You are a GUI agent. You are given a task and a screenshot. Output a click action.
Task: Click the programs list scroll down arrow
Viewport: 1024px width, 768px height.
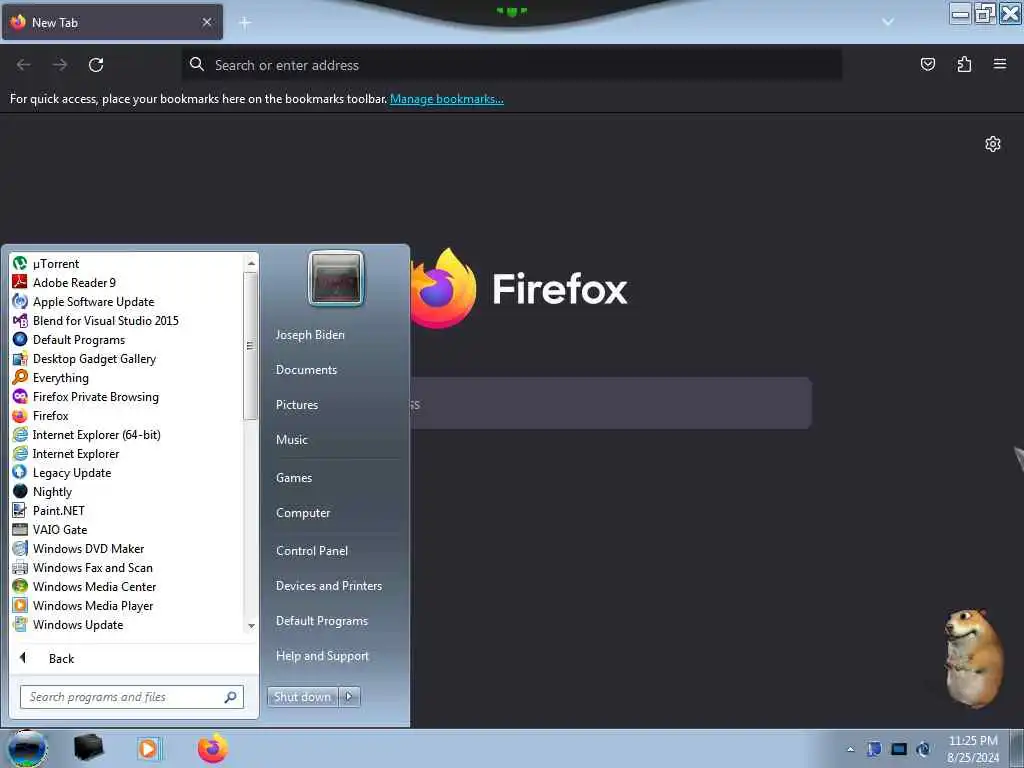251,626
